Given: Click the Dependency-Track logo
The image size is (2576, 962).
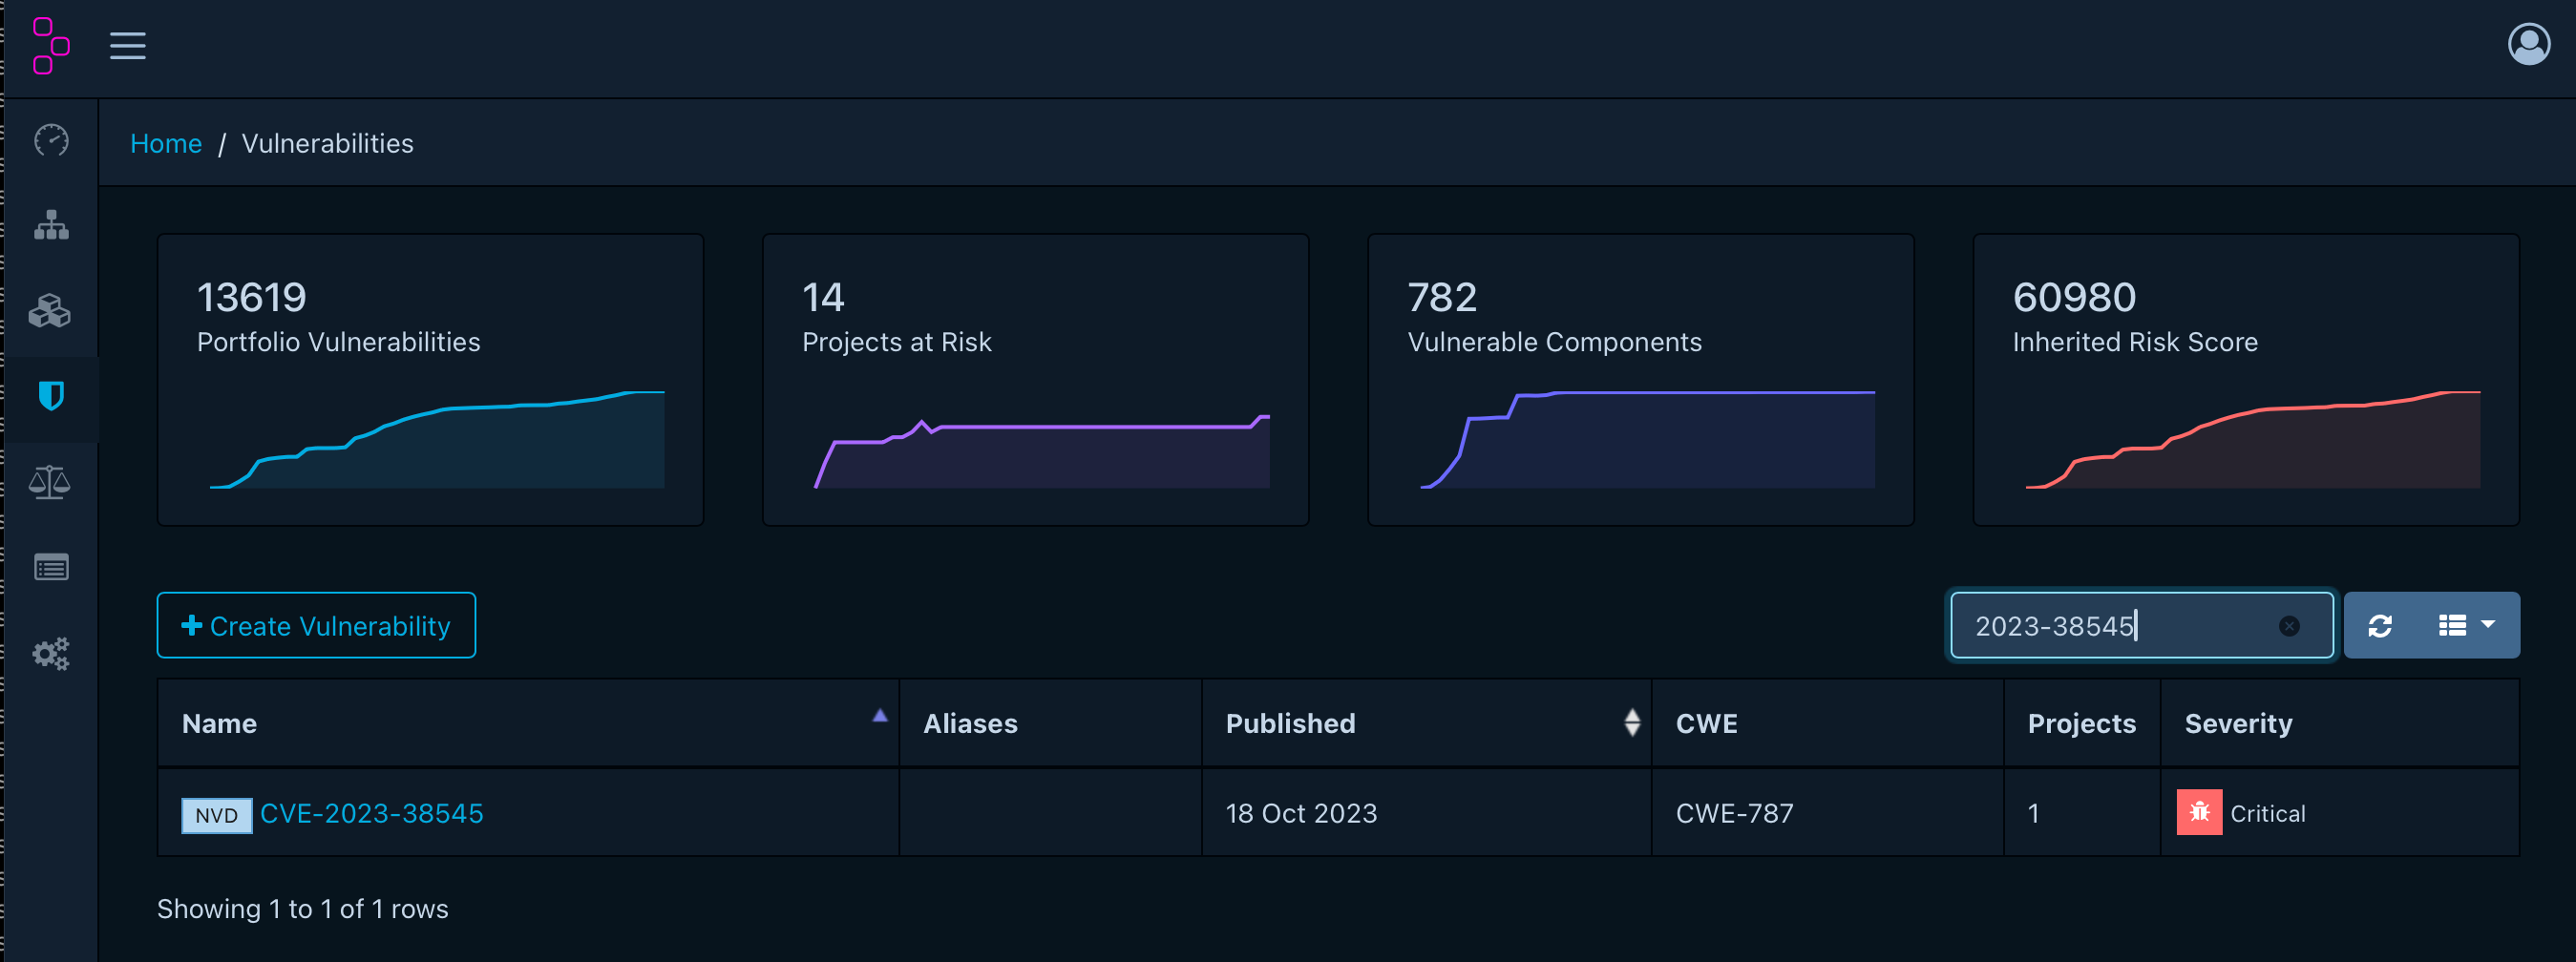Looking at the screenshot, I should (50, 46).
